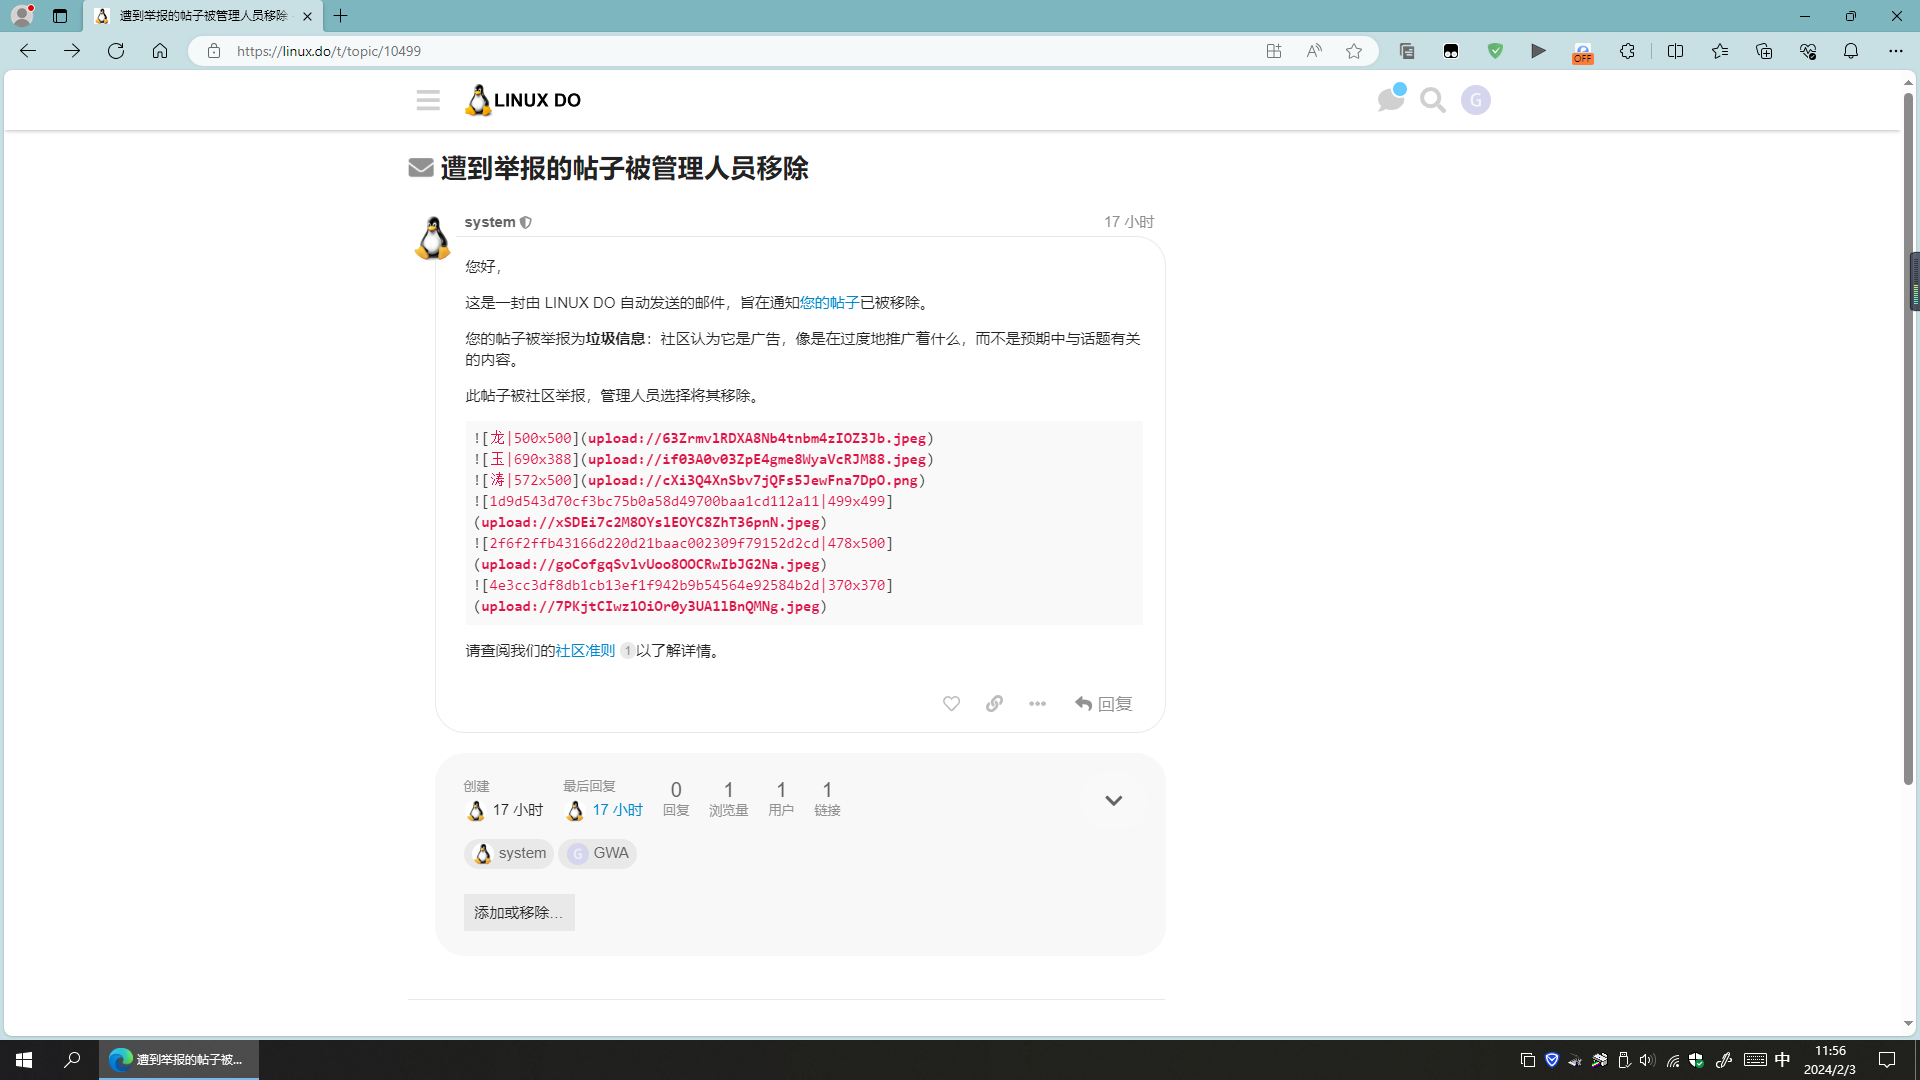View site information lock icon

pyautogui.click(x=213, y=51)
